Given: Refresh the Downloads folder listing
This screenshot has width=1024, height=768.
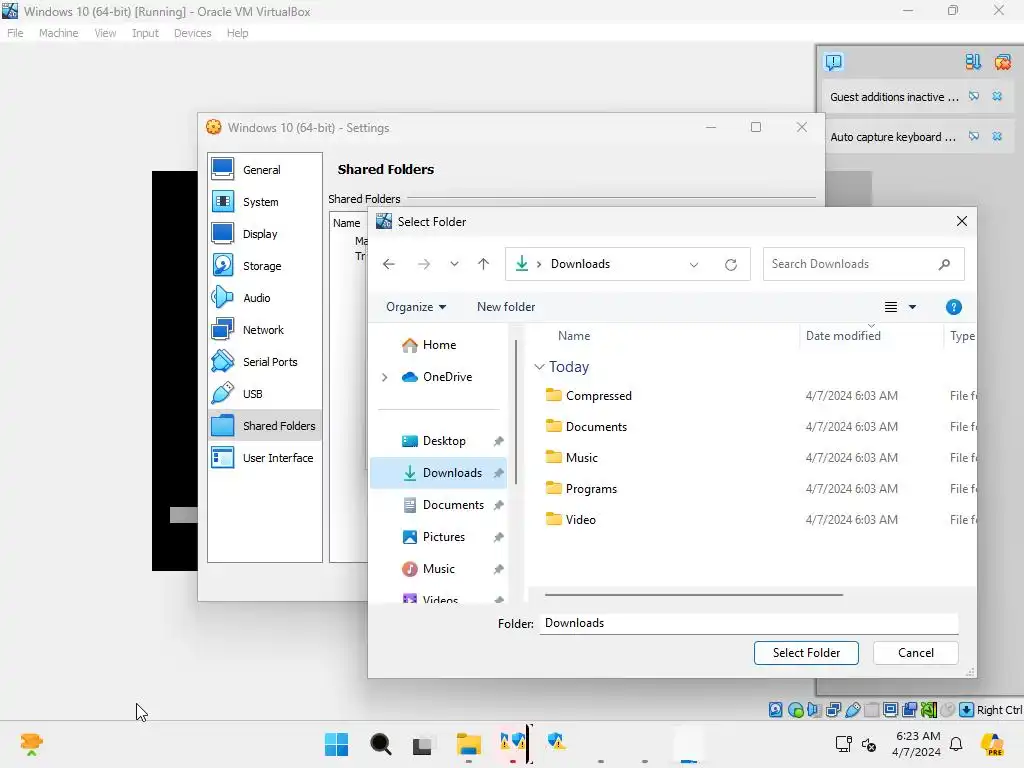Looking at the screenshot, I should [731, 264].
